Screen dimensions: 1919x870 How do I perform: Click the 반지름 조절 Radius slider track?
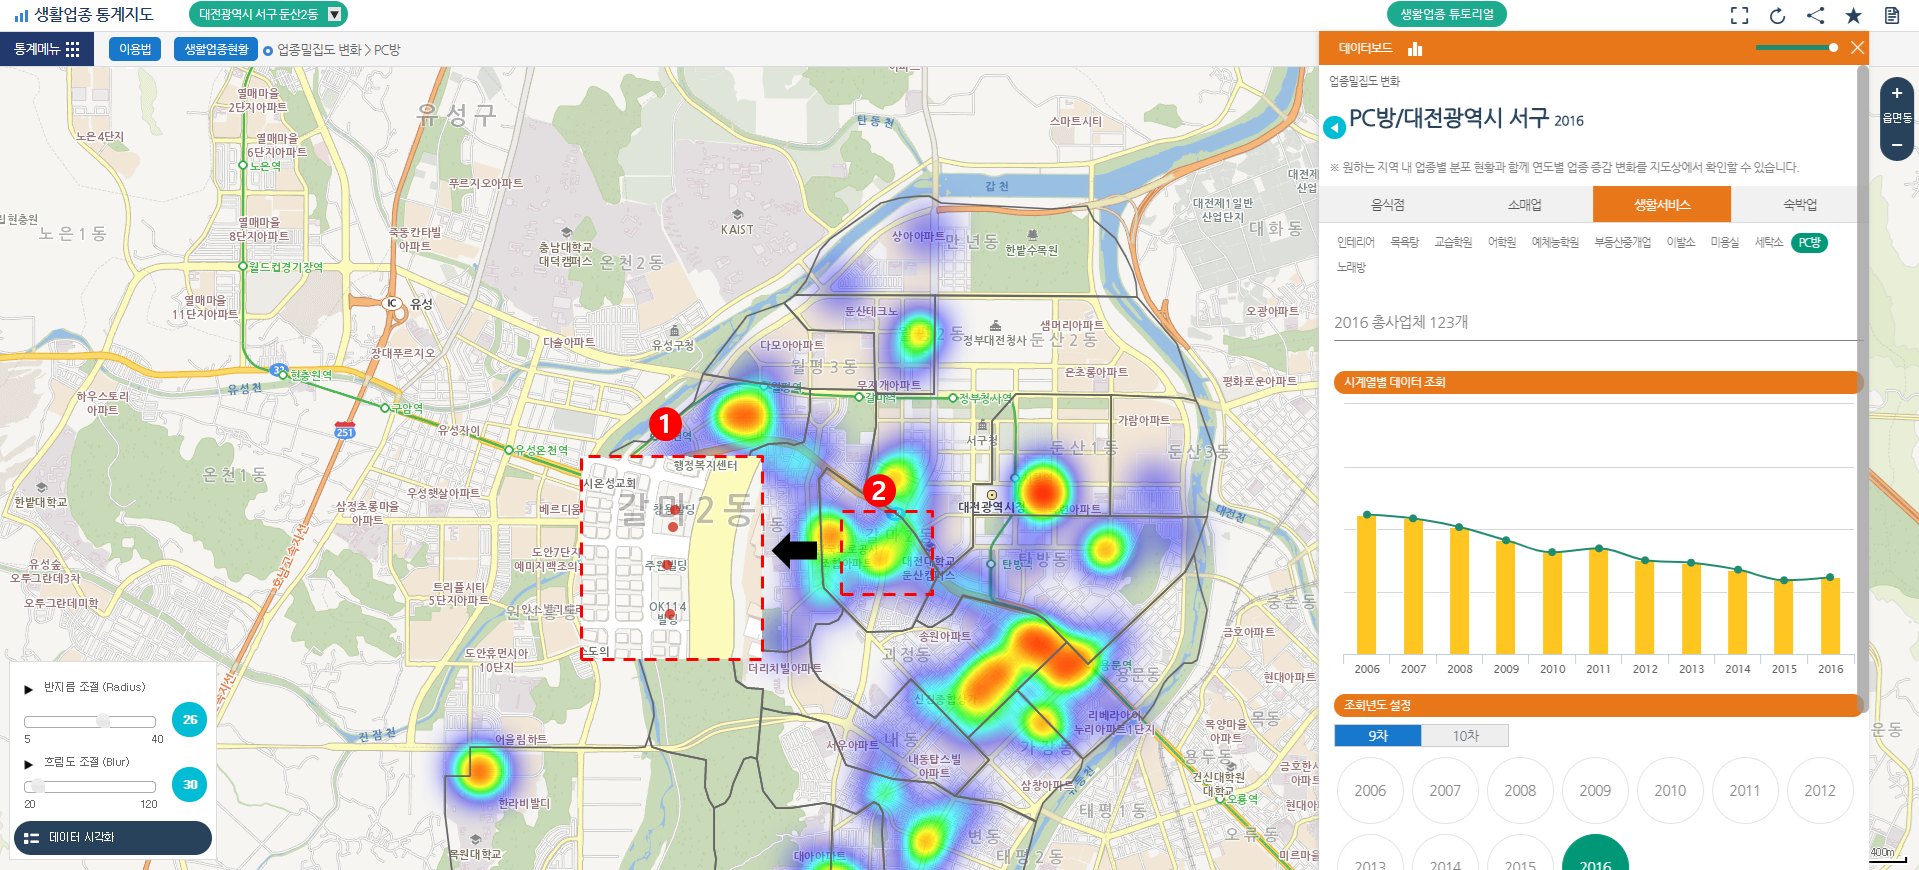tap(90, 721)
